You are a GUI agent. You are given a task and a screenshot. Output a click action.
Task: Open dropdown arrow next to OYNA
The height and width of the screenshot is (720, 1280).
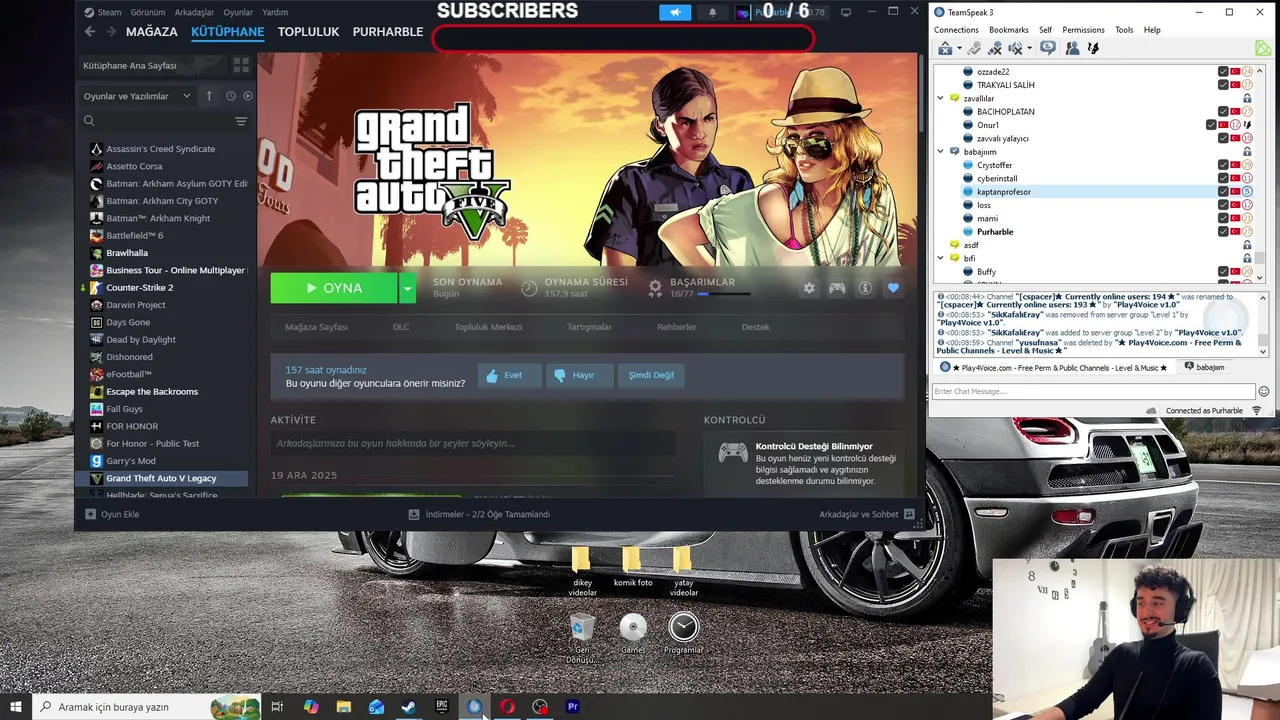pos(407,288)
